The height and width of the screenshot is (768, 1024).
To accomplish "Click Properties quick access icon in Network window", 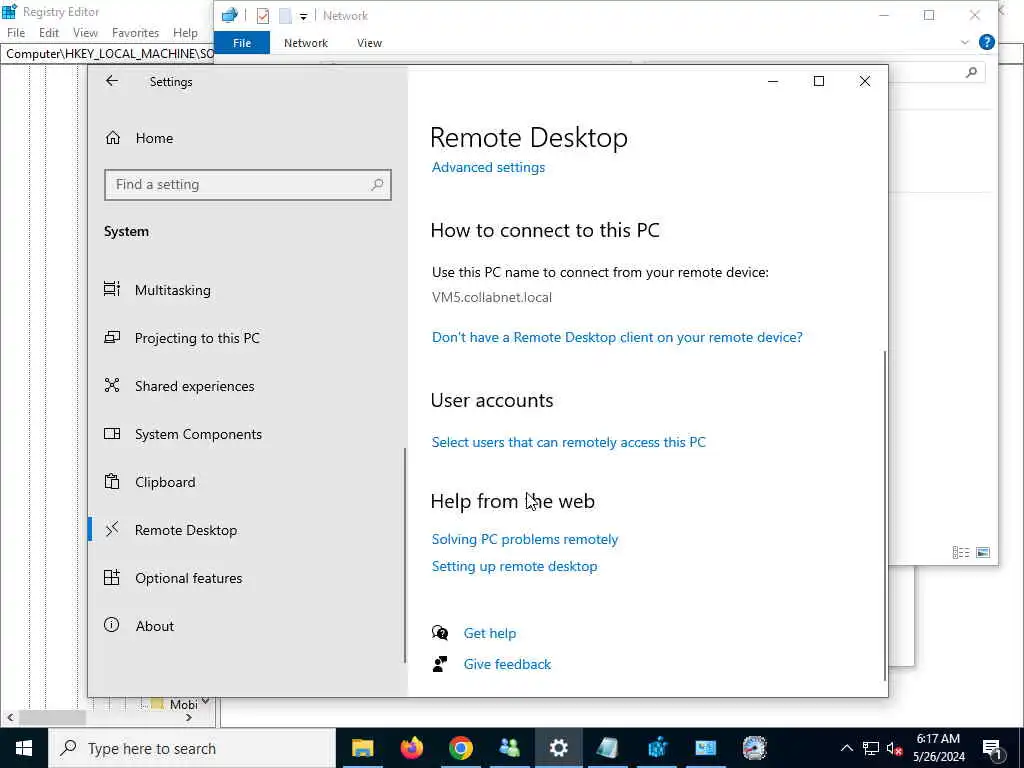I will point(263,16).
